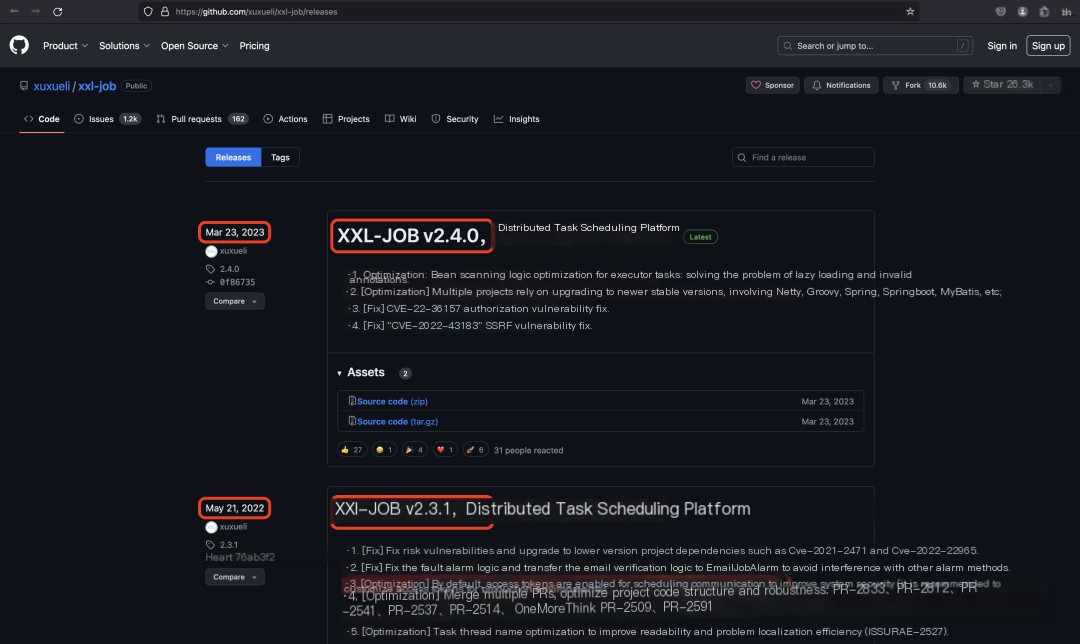Image resolution: width=1080 pixels, height=644 pixels.
Task: Click the rocket reaction with 6 votes
Action: (x=475, y=450)
